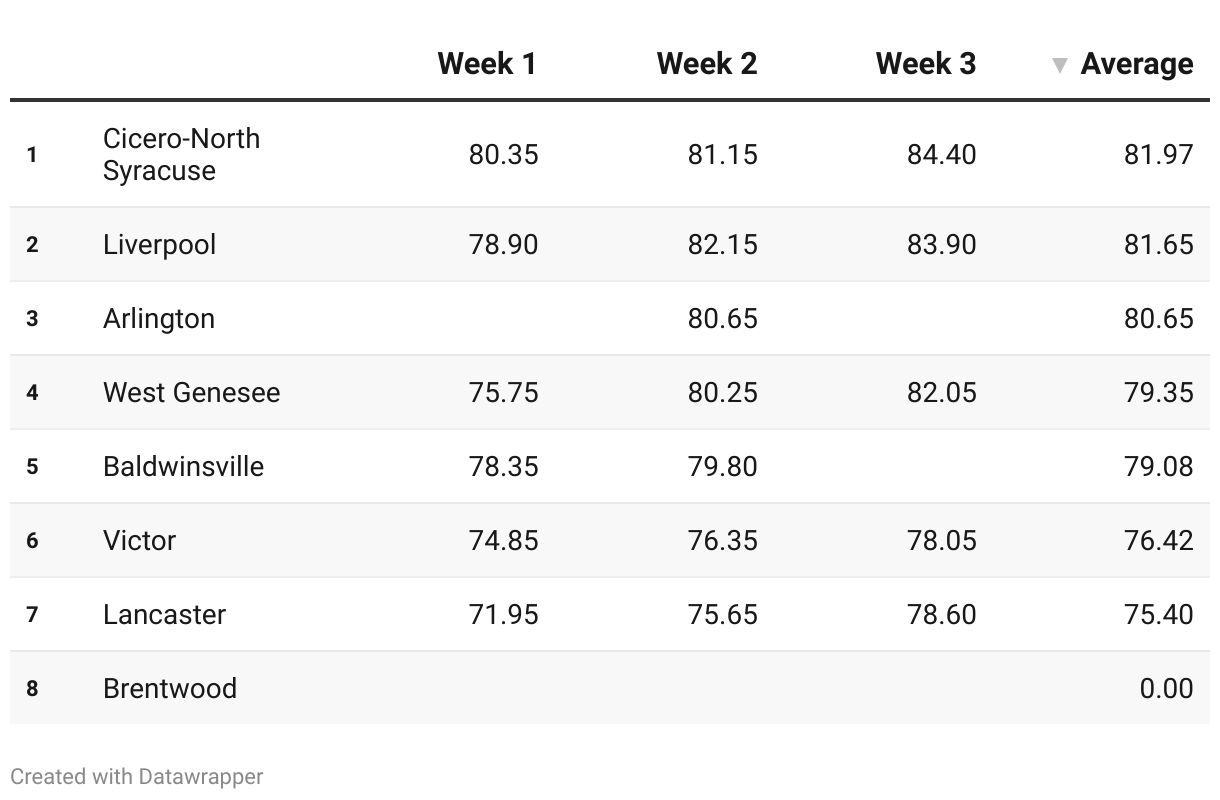1220x800 pixels.
Task: Sort table by Week 1 column header
Action: pos(487,64)
